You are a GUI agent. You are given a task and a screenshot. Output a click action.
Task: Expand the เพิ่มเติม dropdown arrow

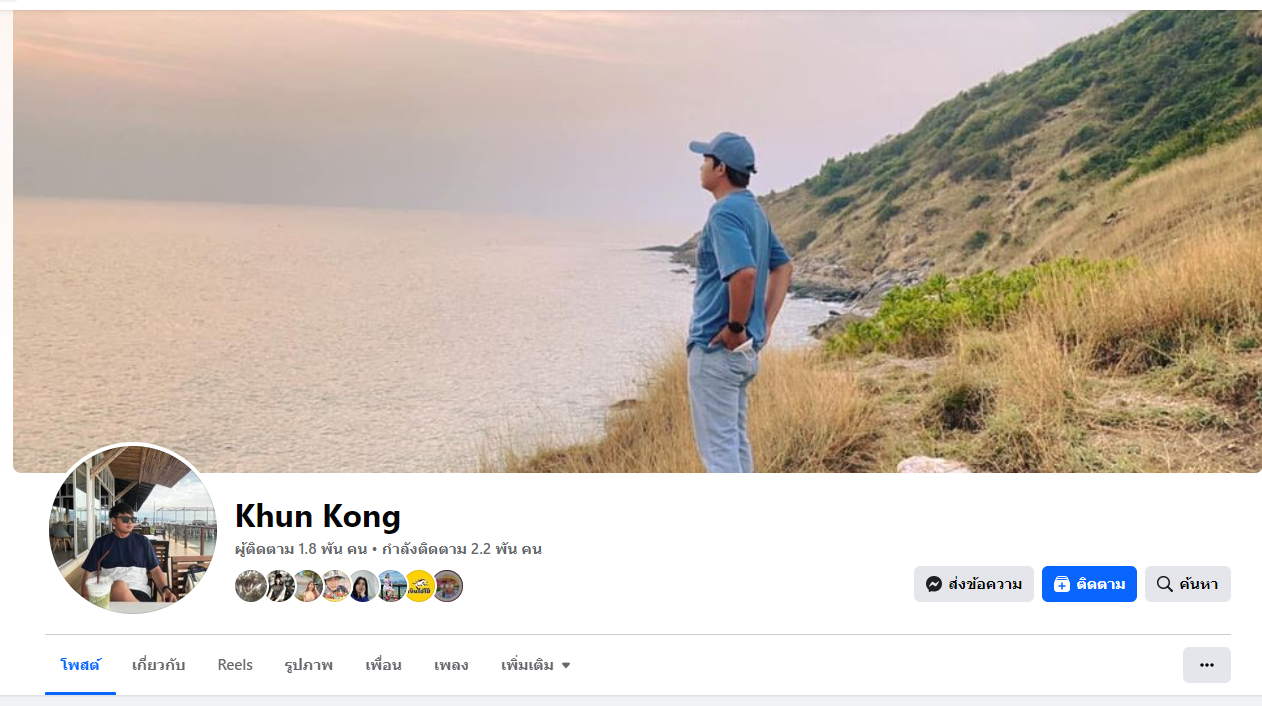point(566,666)
